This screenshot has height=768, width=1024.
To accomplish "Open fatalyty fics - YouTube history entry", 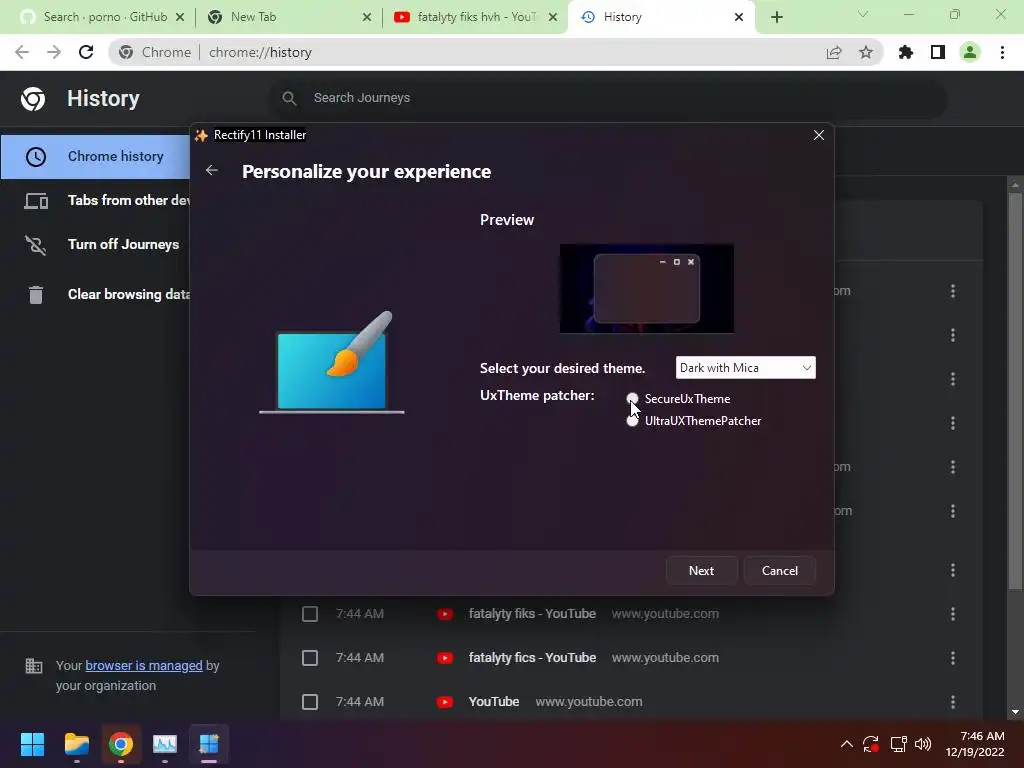I will coord(532,658).
